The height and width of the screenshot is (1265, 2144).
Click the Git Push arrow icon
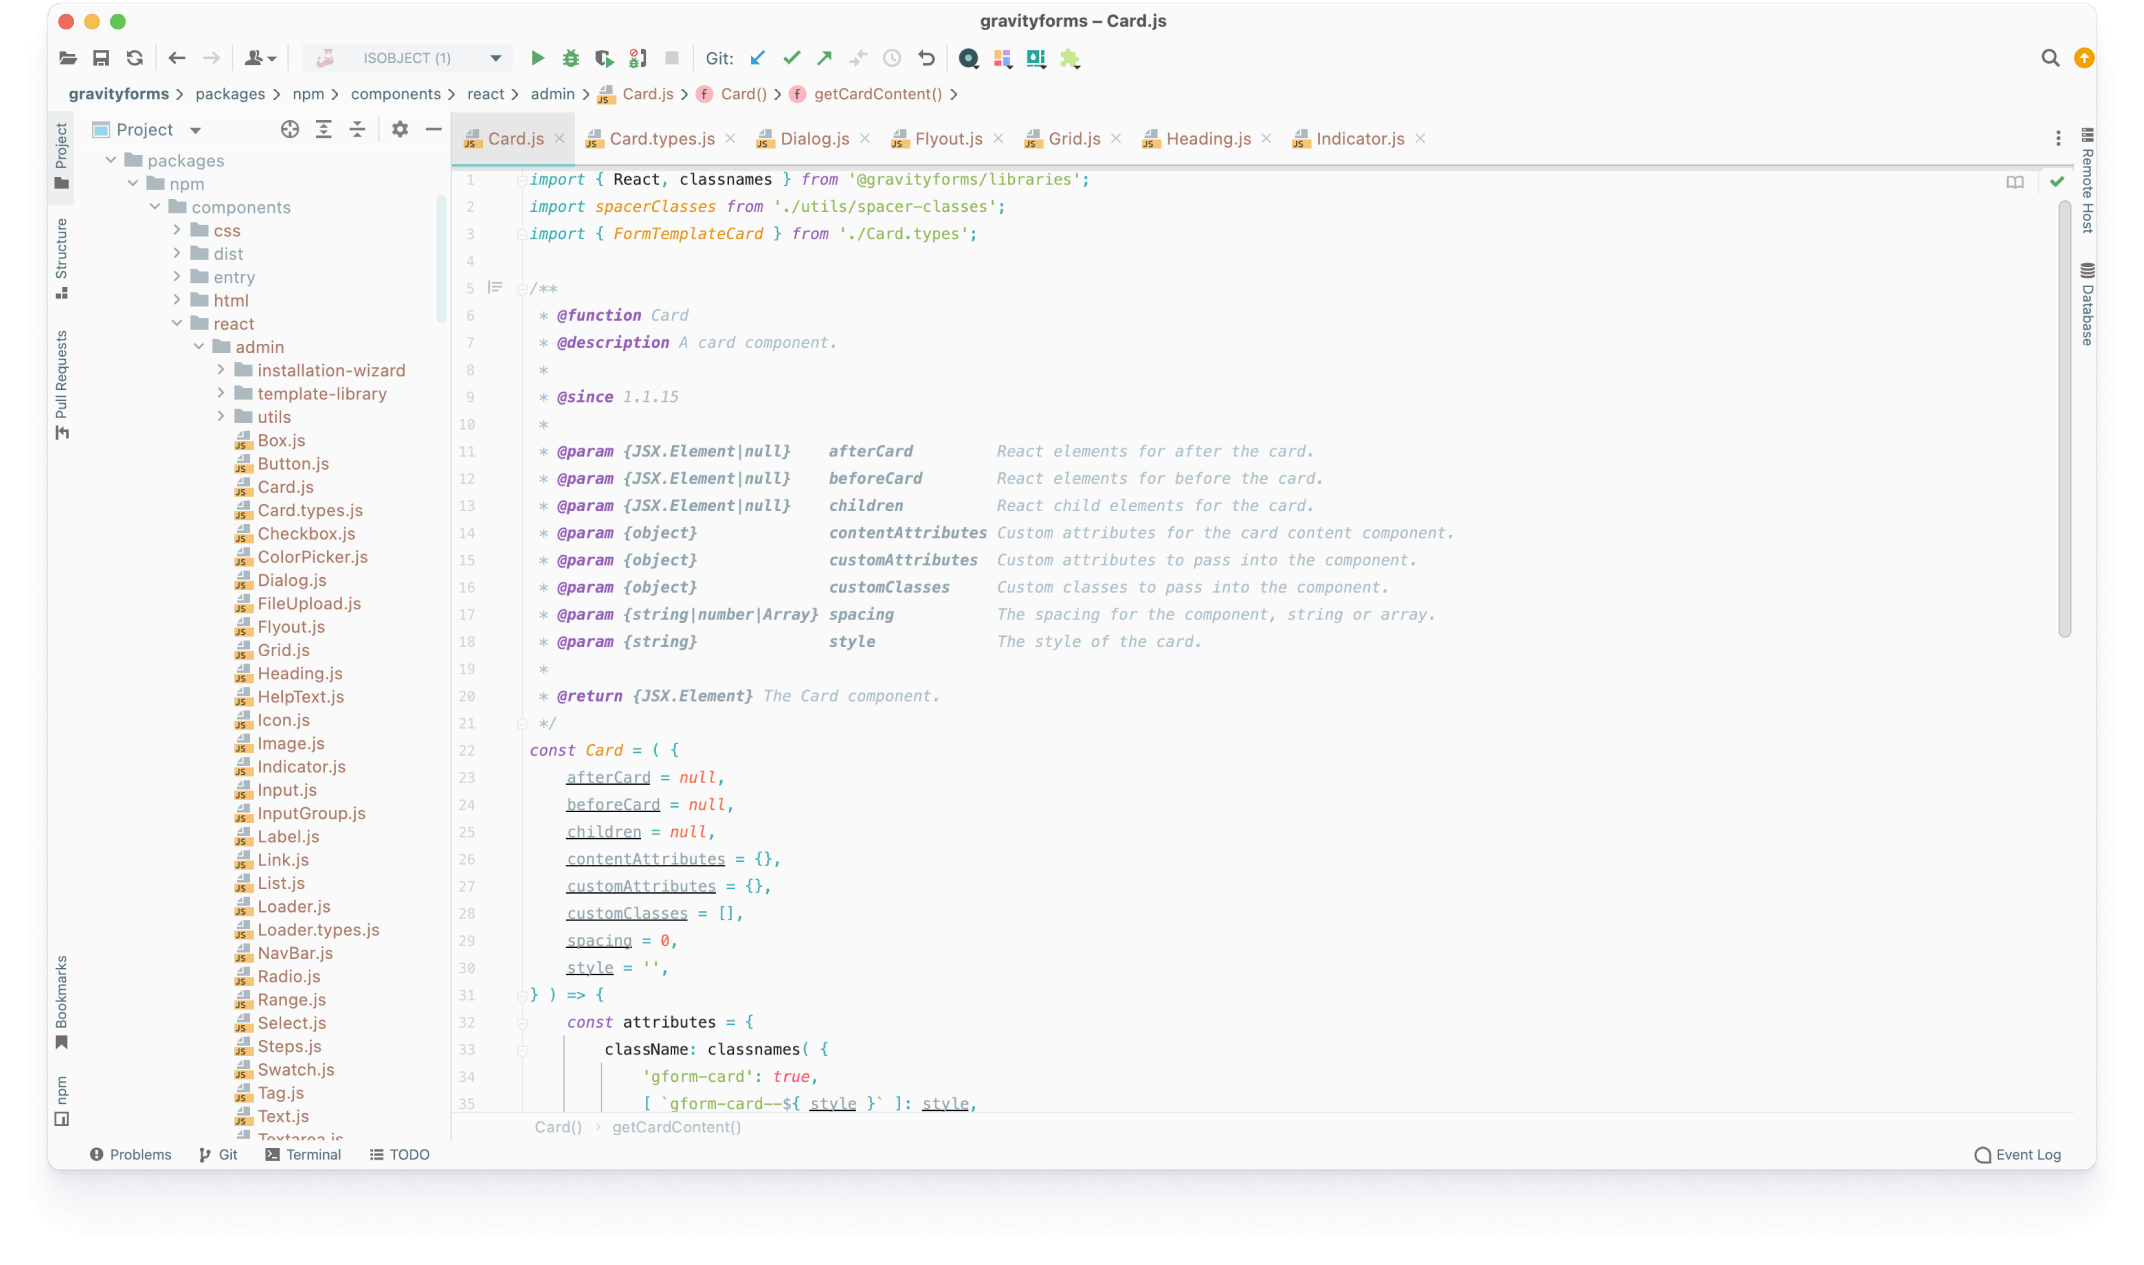(x=825, y=58)
